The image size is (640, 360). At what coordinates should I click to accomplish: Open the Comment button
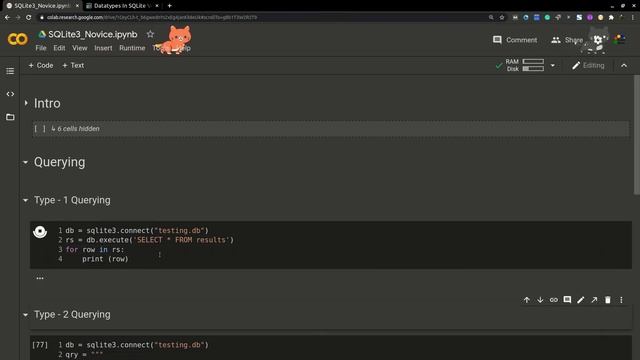pos(515,40)
